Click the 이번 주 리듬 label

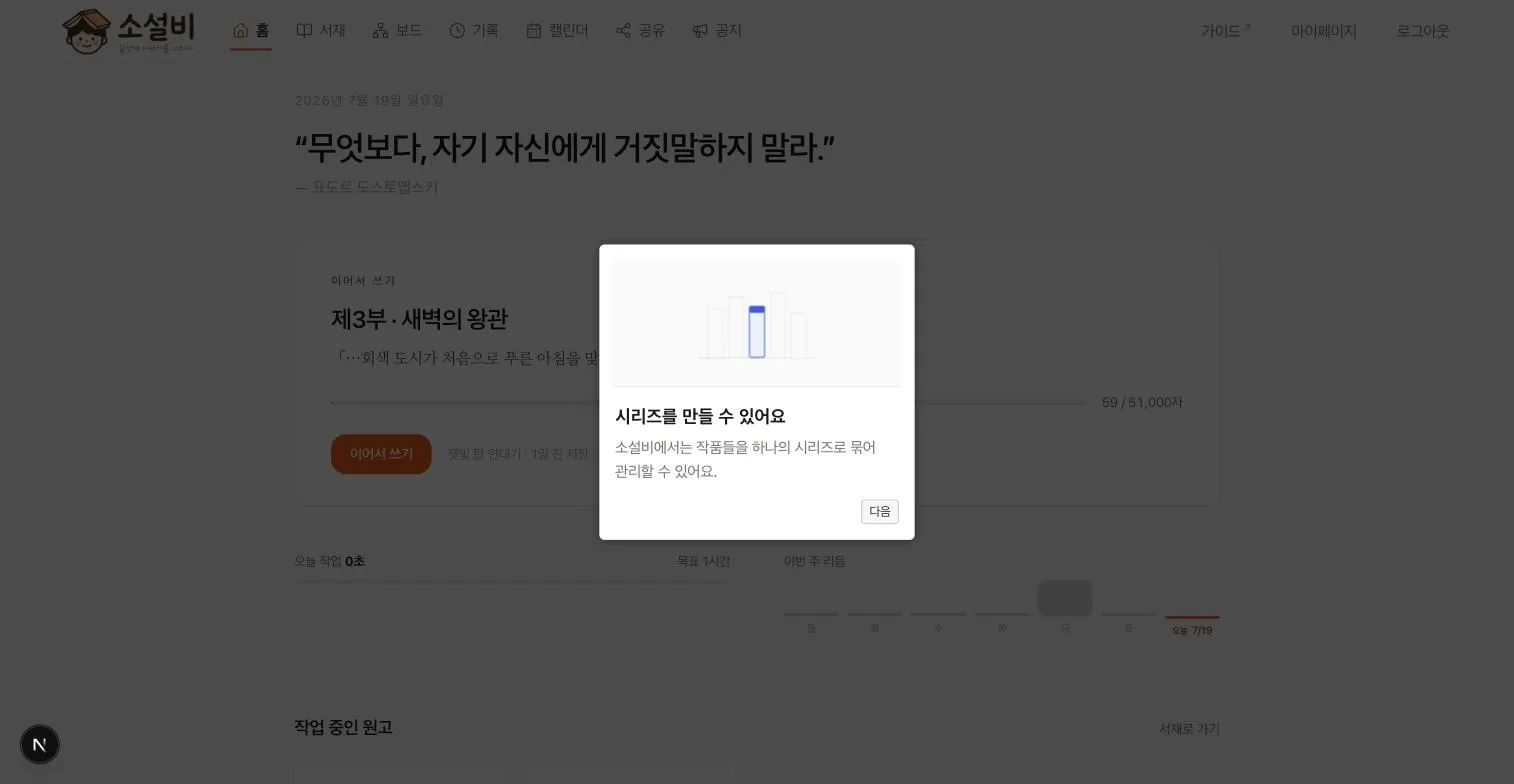pyautogui.click(x=814, y=561)
